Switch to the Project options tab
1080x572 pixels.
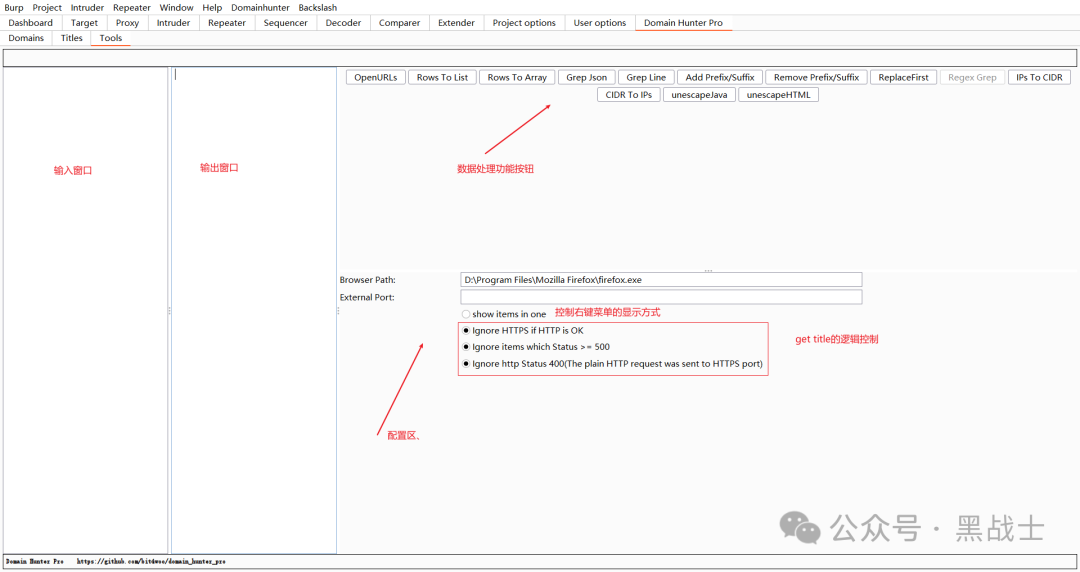pos(523,23)
